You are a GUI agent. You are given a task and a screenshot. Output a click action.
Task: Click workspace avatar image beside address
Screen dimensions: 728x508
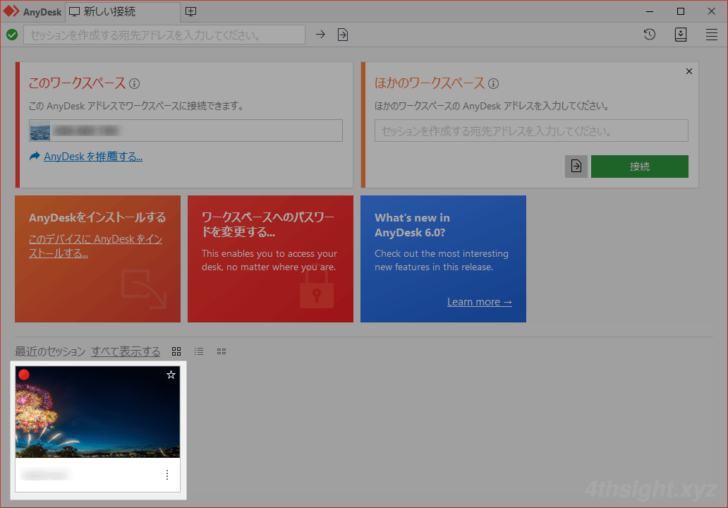pos(40,131)
